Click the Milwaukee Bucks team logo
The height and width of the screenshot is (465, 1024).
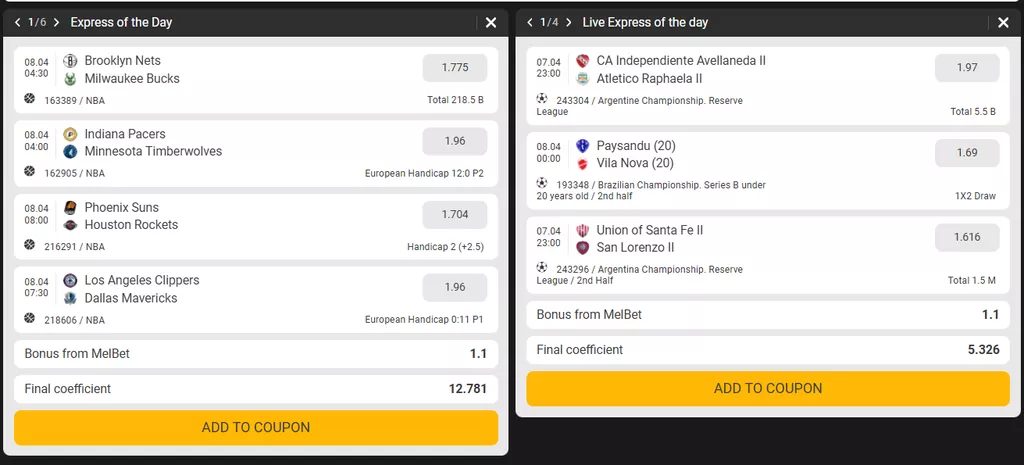click(71, 79)
